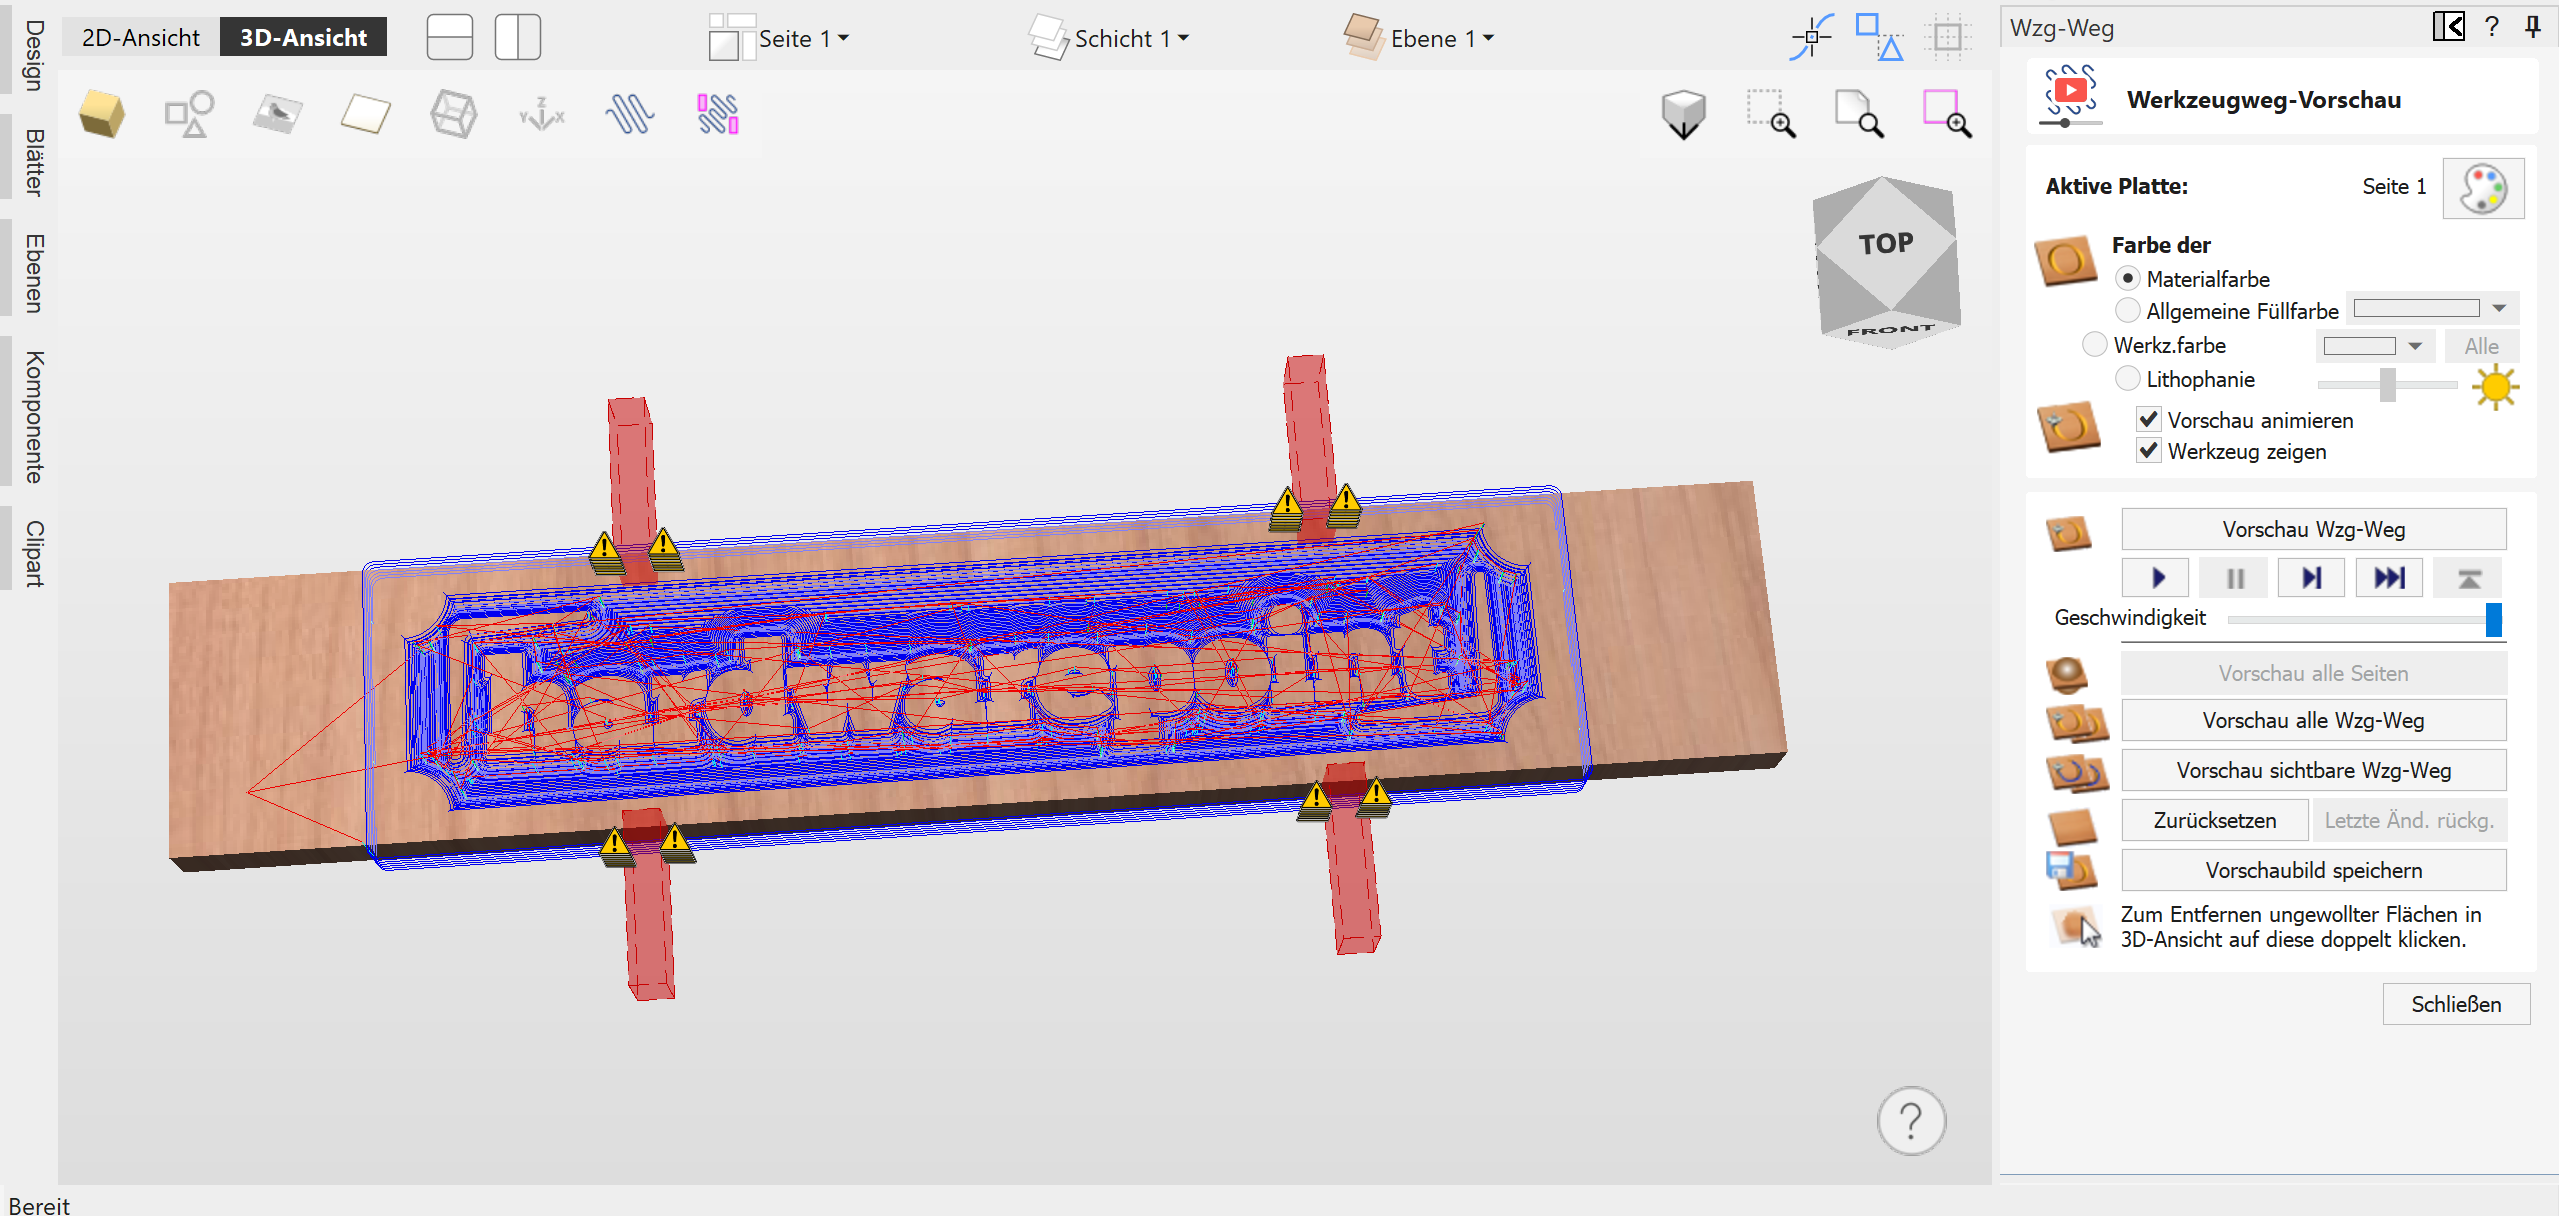Click the Zurücksetzen button
The image size is (2559, 1216).
pyautogui.click(x=2214, y=820)
